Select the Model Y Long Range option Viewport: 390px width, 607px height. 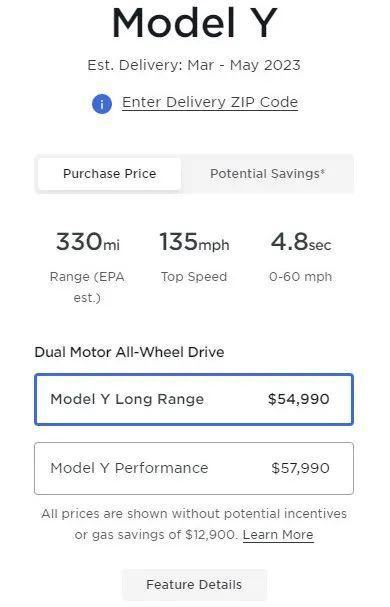point(194,399)
